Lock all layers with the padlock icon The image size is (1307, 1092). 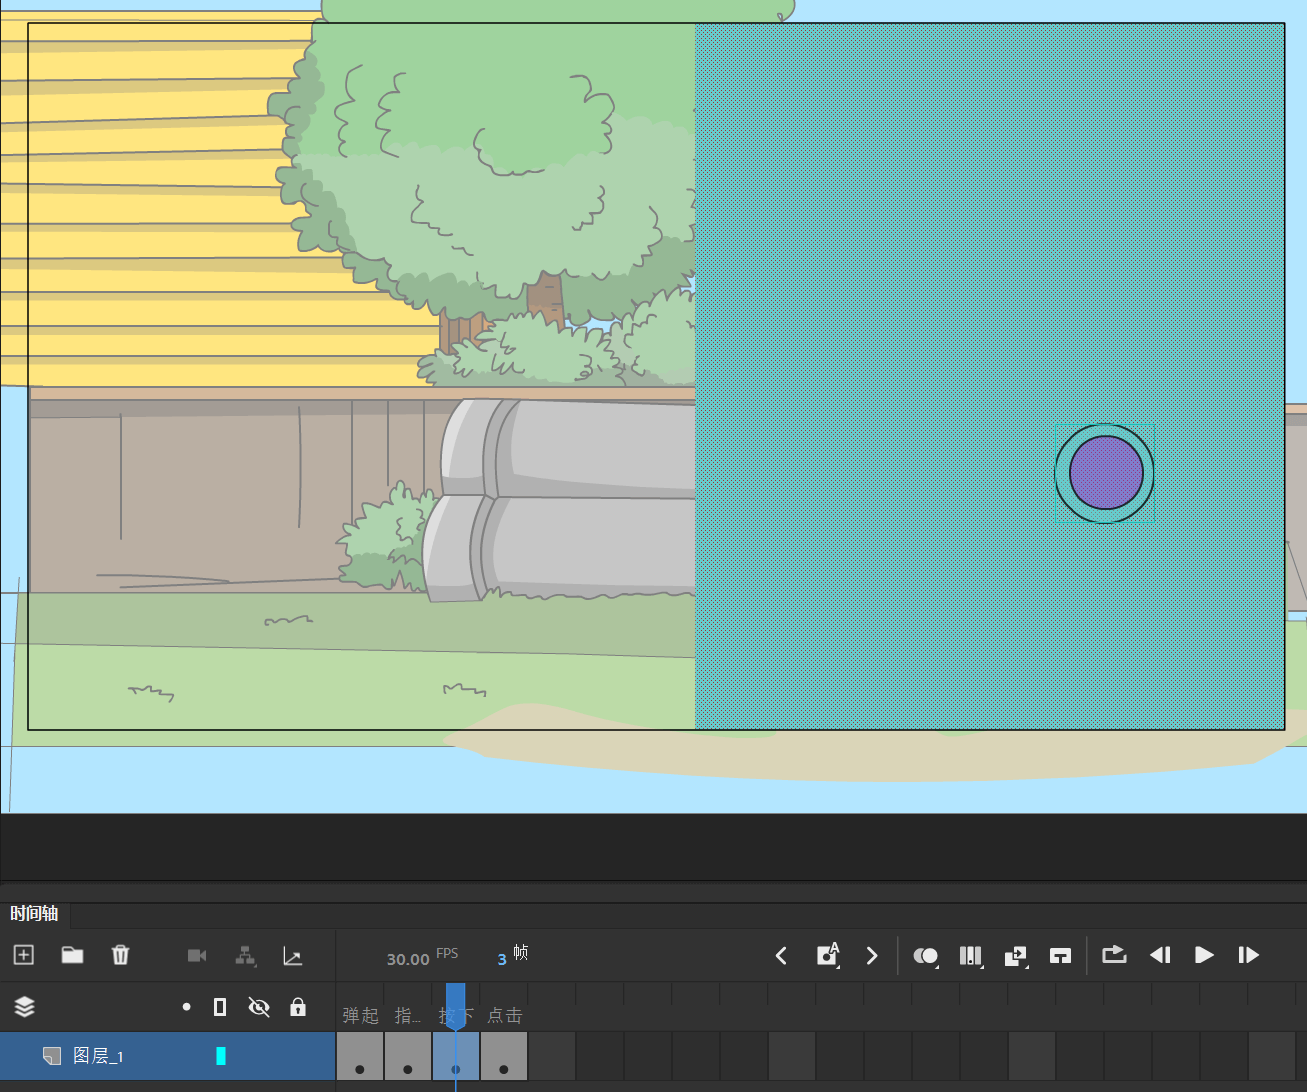pos(298,1007)
